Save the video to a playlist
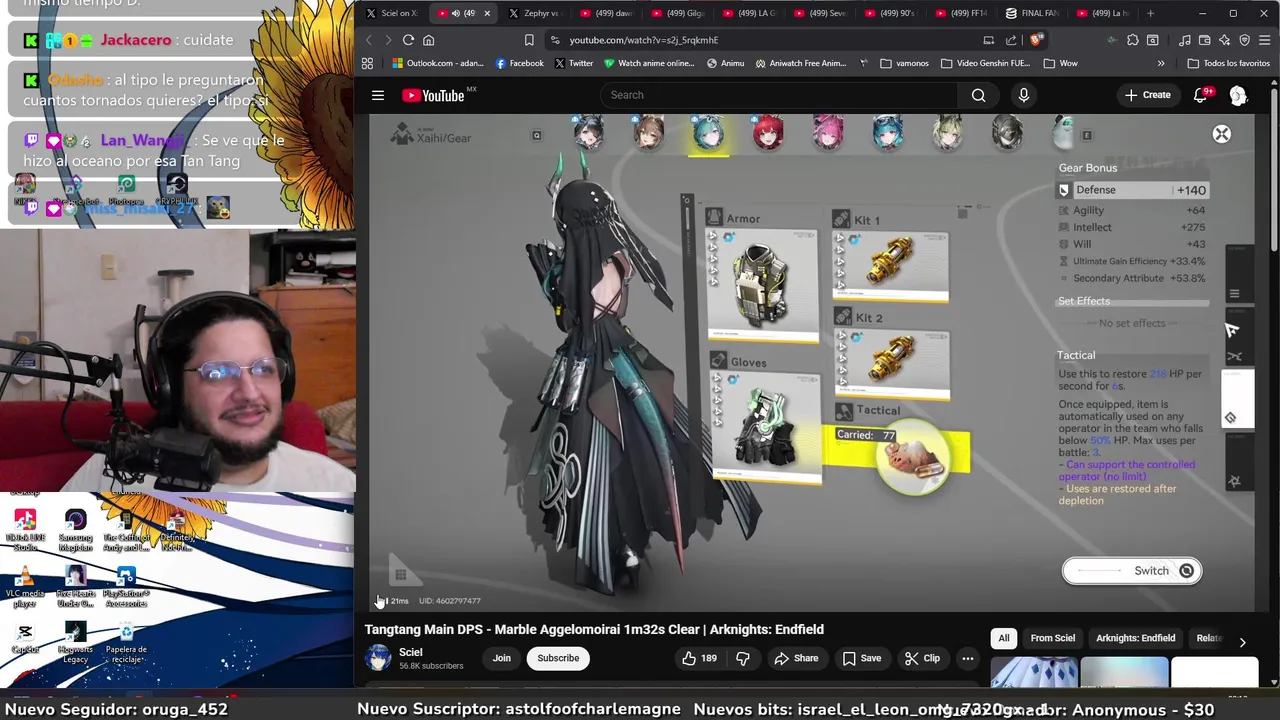This screenshot has height=720, width=1280. pos(861,658)
